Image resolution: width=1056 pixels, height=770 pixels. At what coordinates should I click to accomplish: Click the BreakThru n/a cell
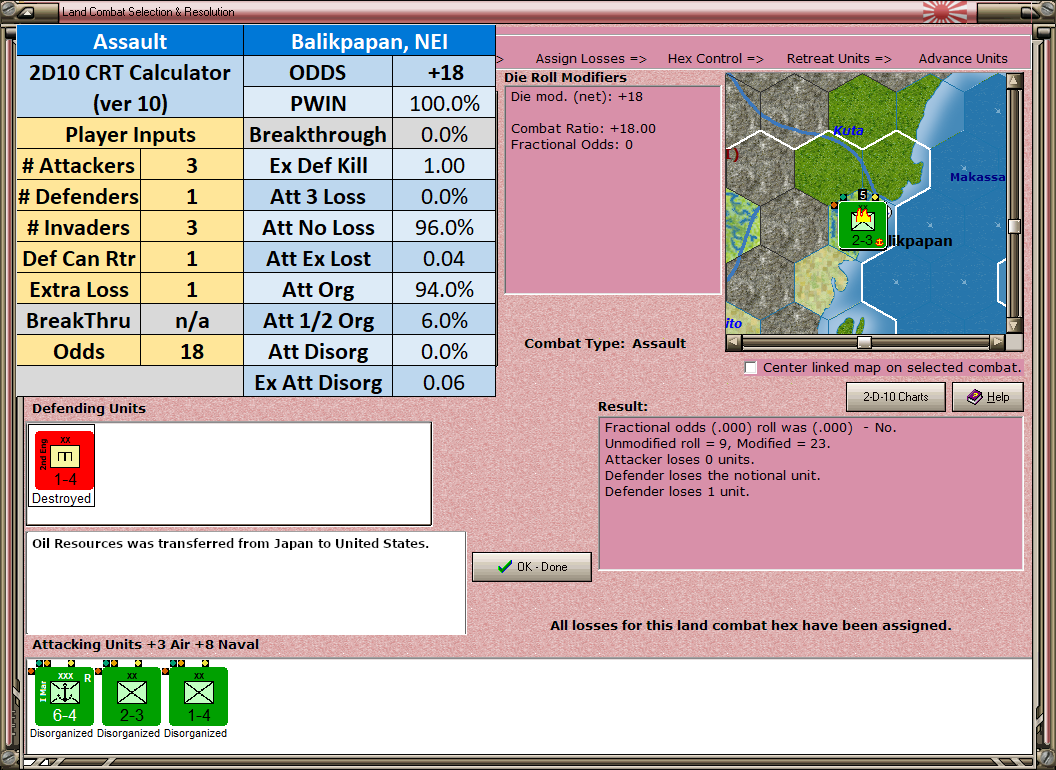(192, 320)
